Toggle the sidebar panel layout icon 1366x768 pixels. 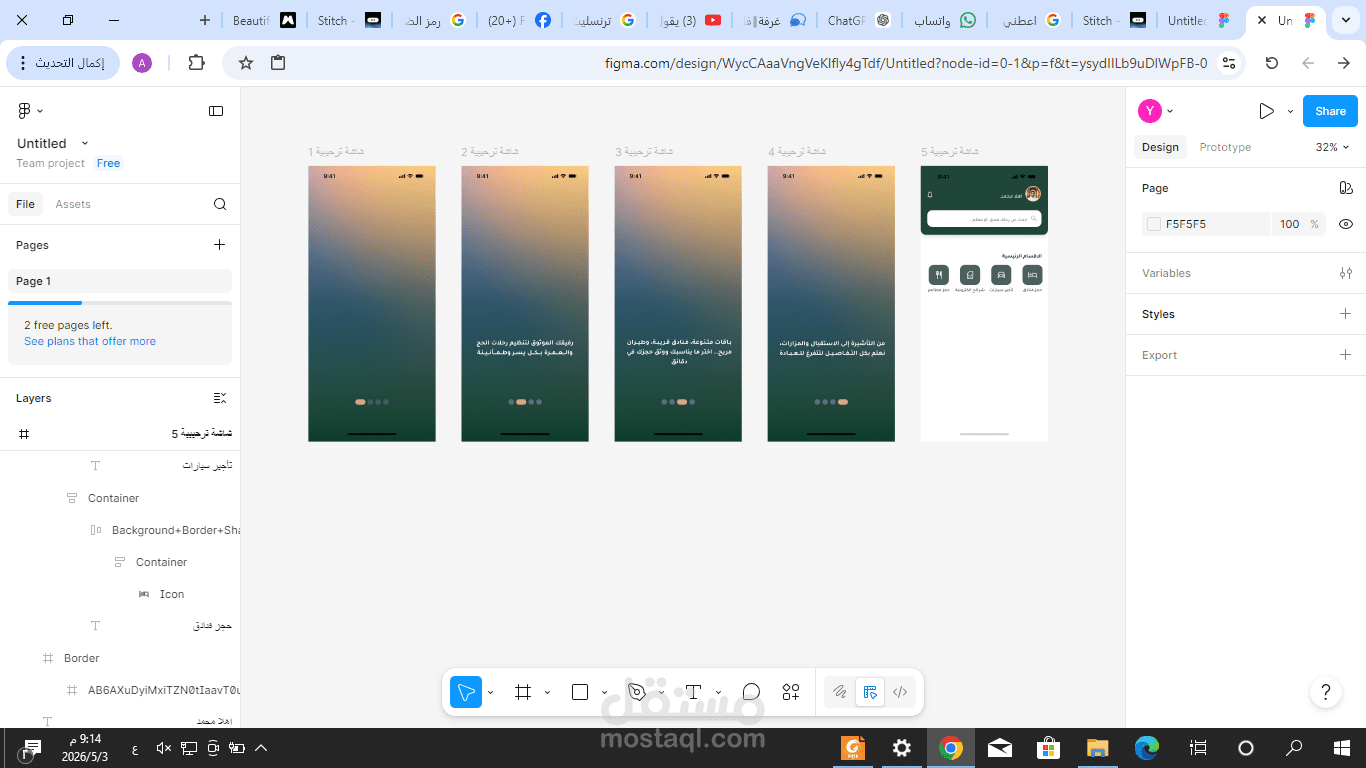(216, 111)
